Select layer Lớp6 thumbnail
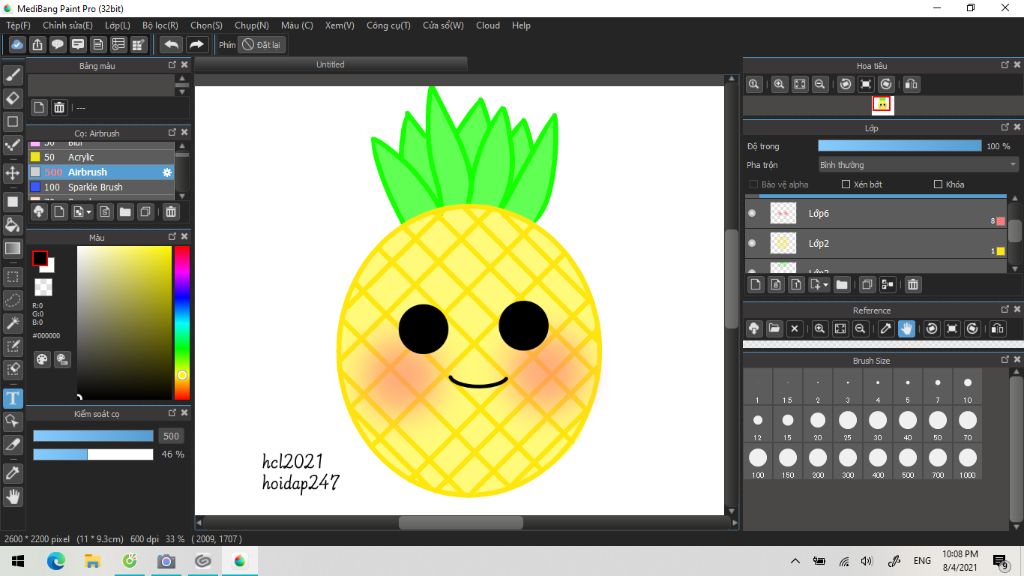The height and width of the screenshot is (576, 1024). [783, 214]
